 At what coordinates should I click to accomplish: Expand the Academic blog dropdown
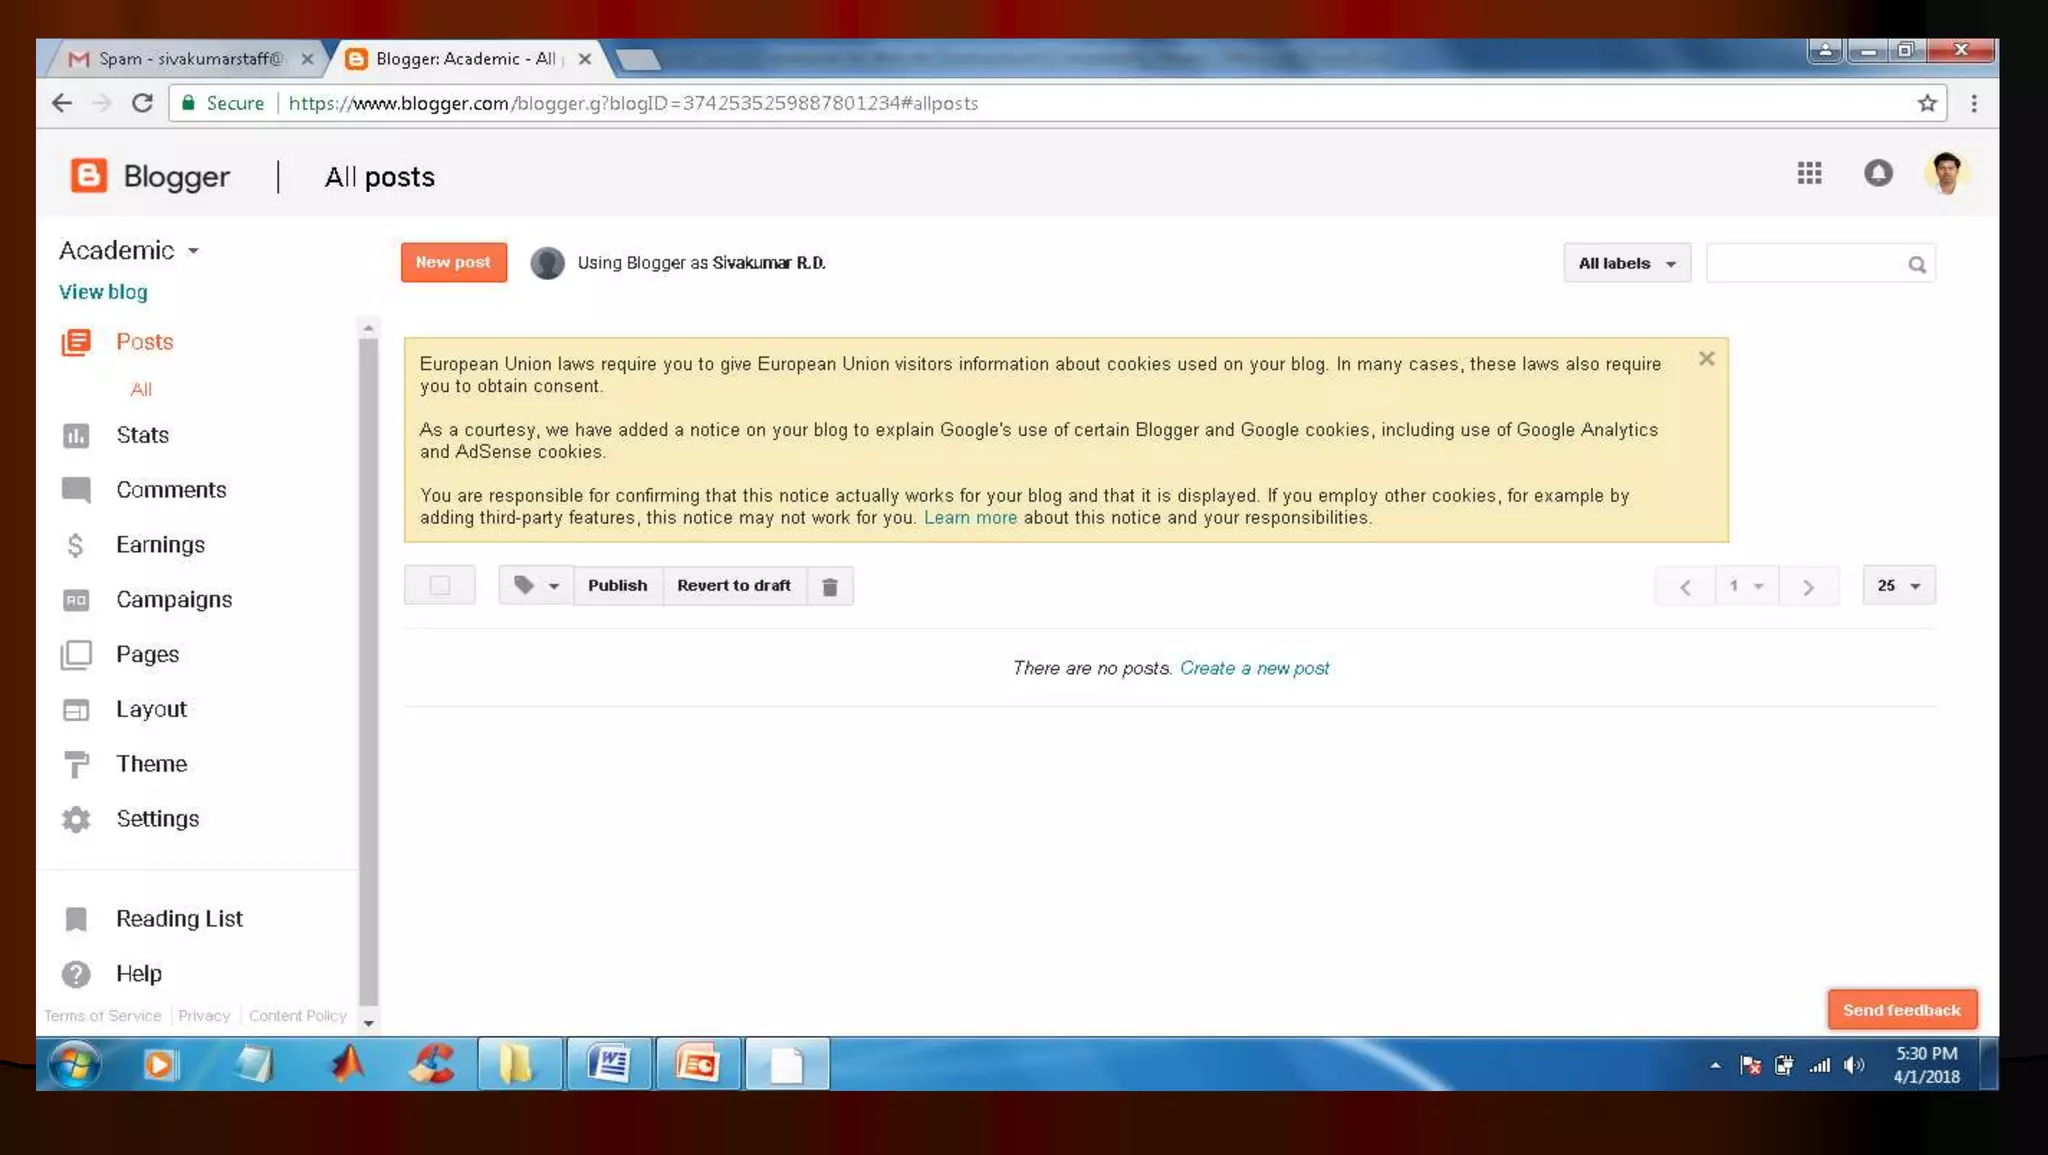click(193, 251)
